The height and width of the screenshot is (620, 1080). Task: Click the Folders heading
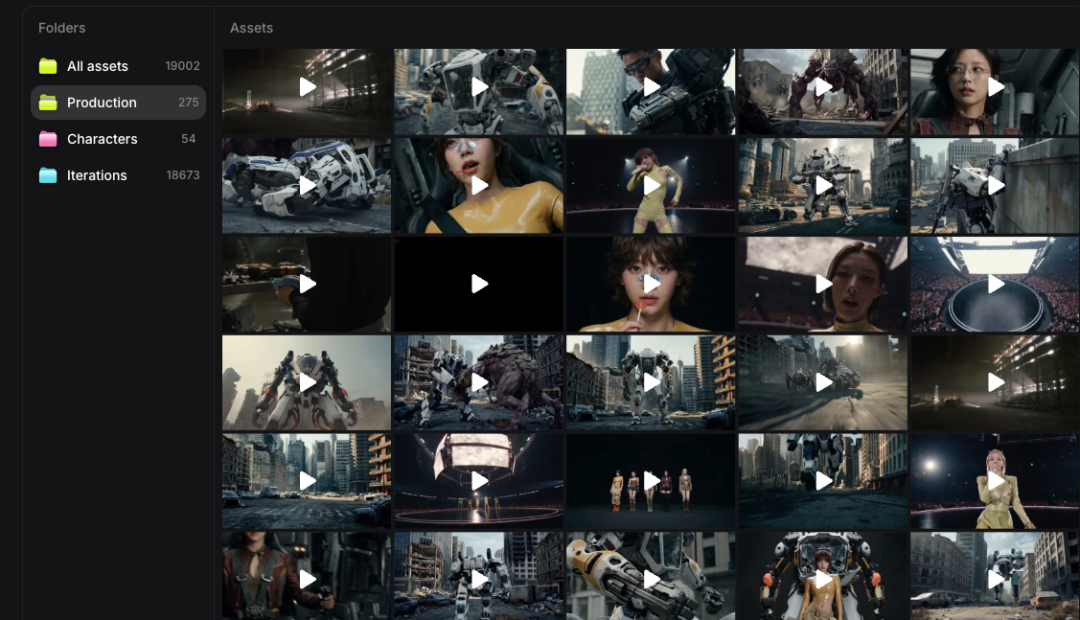[62, 28]
